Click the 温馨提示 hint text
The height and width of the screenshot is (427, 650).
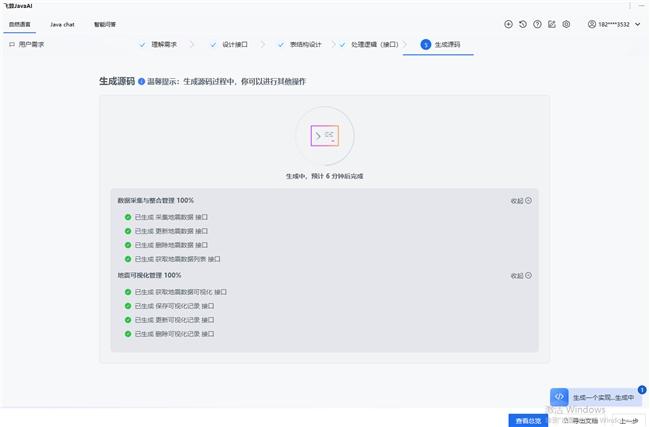pyautogui.click(x=227, y=82)
